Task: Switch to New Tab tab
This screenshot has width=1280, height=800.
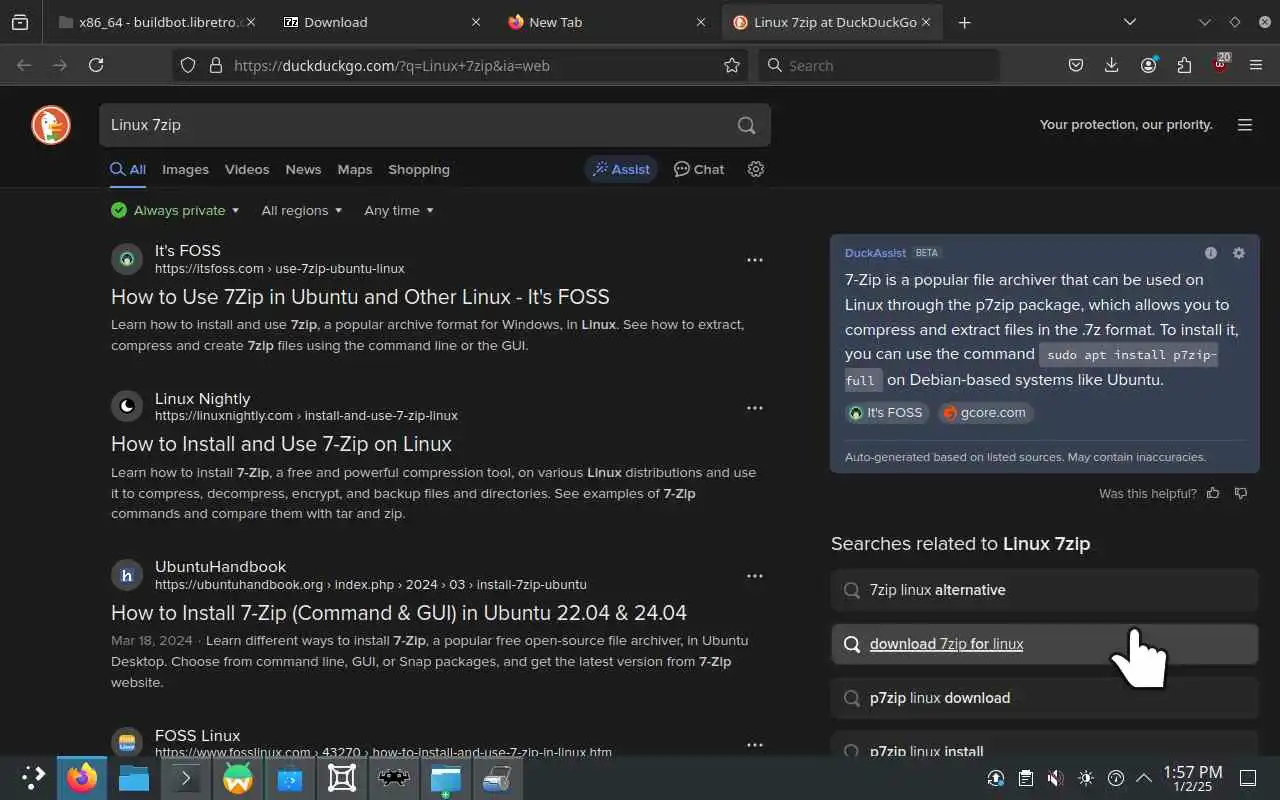Action: (607, 22)
